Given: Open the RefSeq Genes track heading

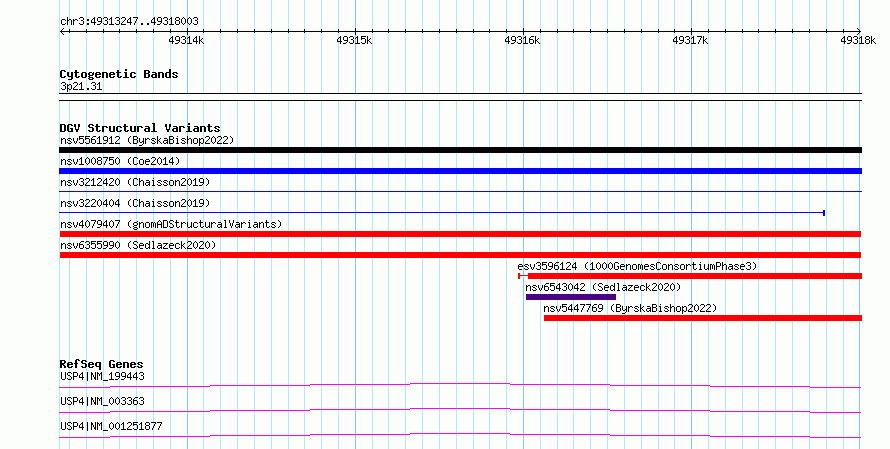Looking at the screenshot, I should point(101,364).
